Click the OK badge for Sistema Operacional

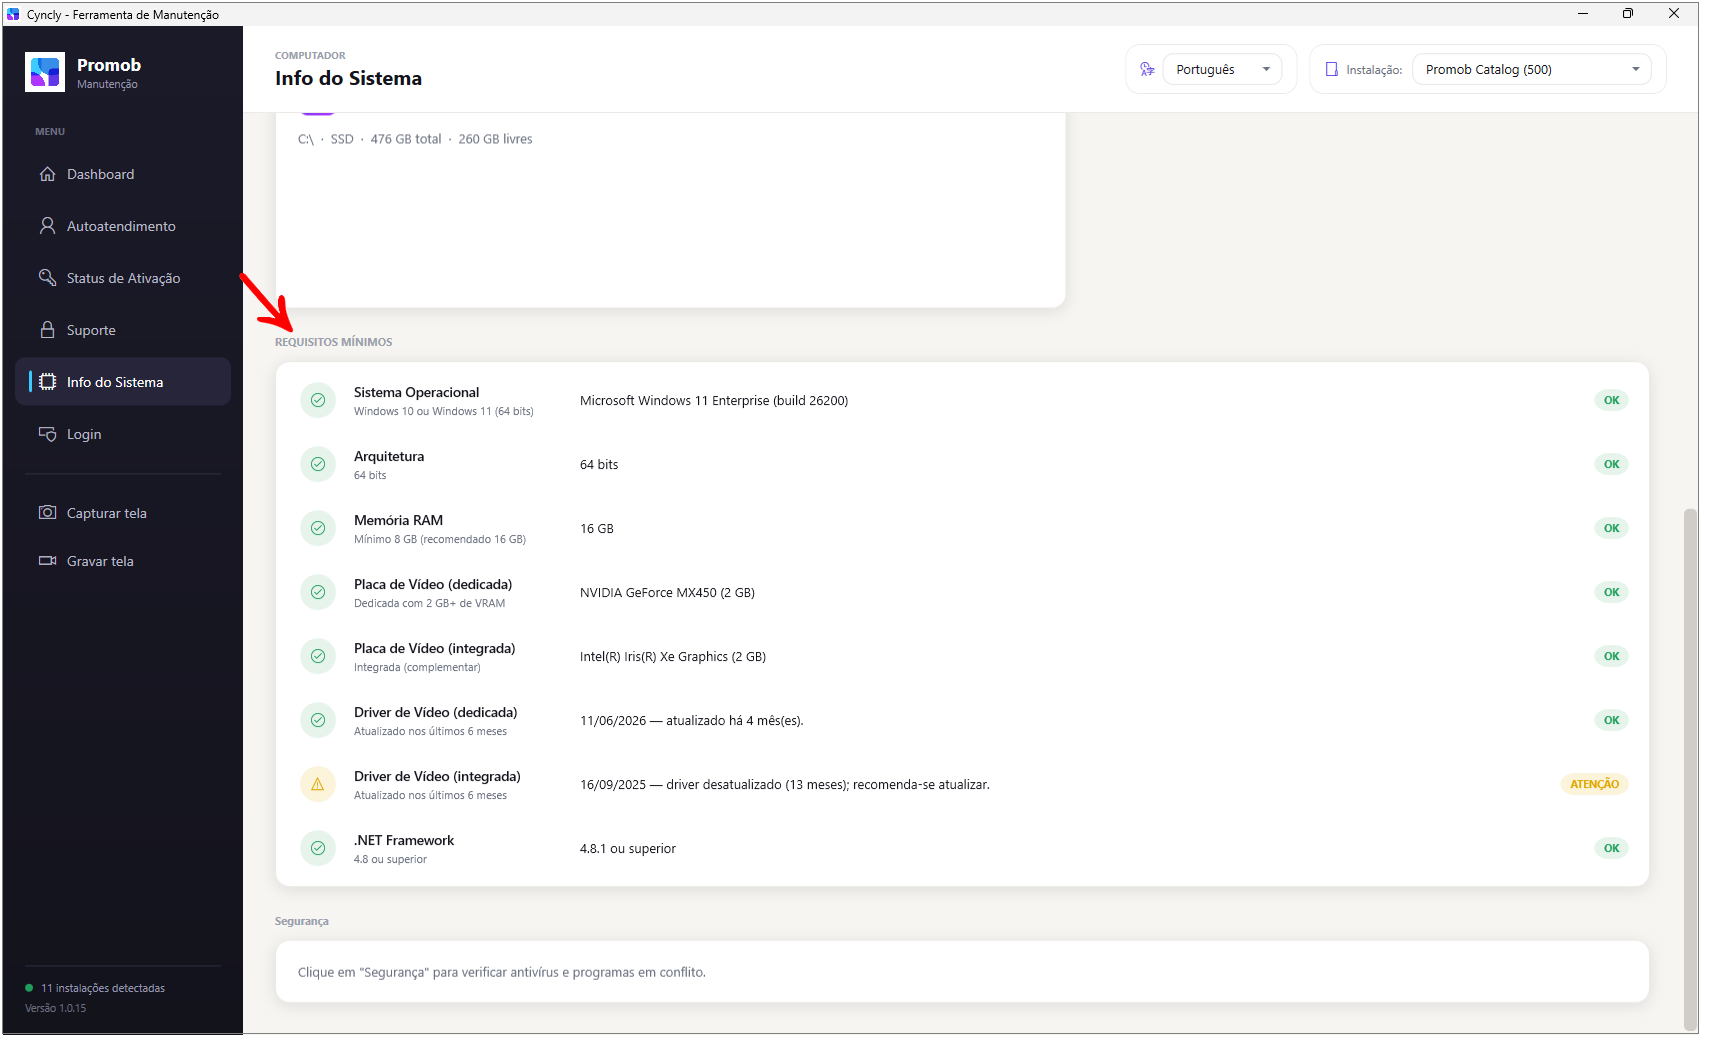1611,400
